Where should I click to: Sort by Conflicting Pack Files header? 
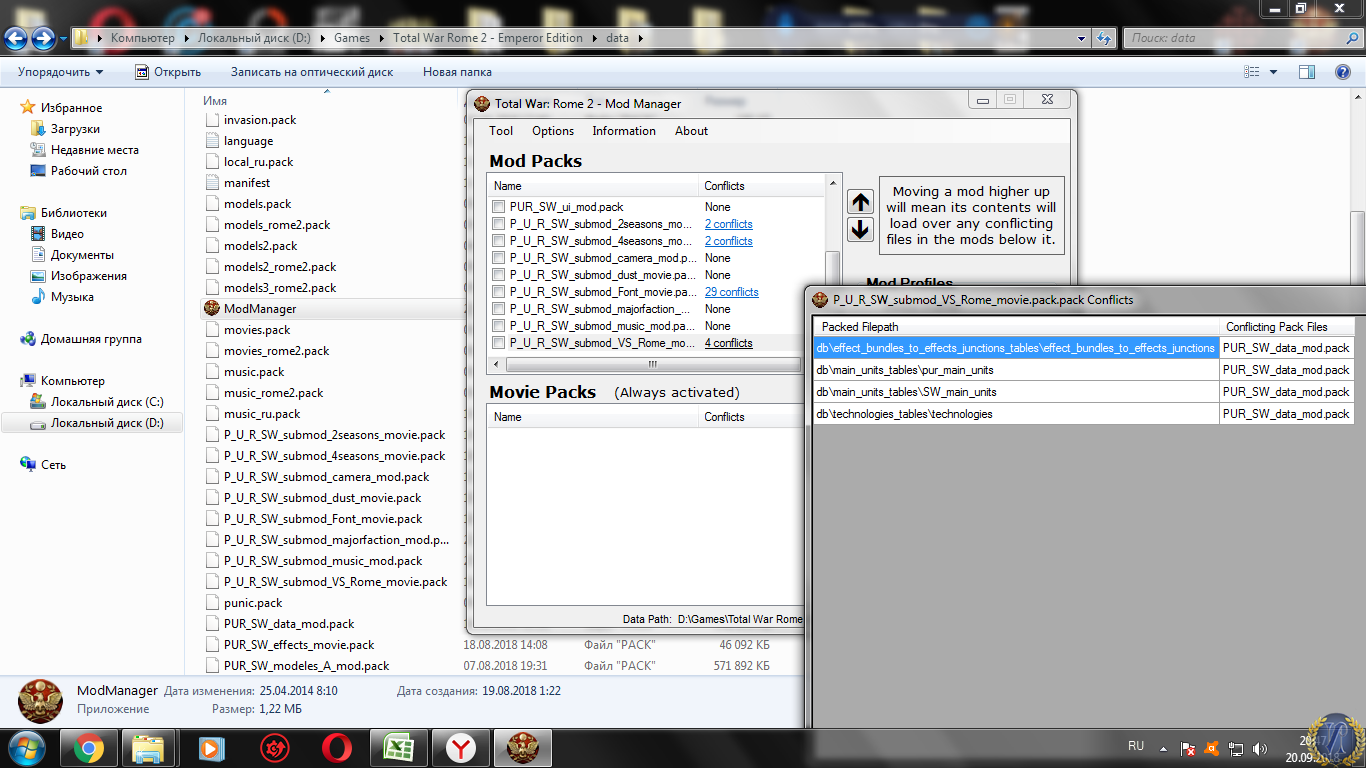pyautogui.click(x=1286, y=327)
